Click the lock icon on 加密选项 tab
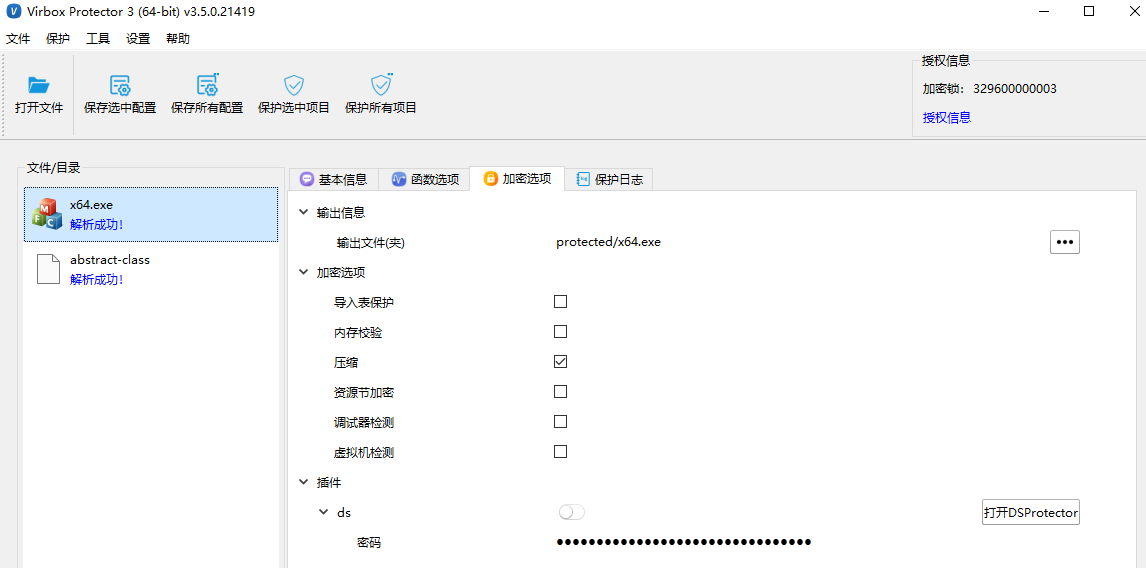The image size is (1146, 568). [x=490, y=178]
